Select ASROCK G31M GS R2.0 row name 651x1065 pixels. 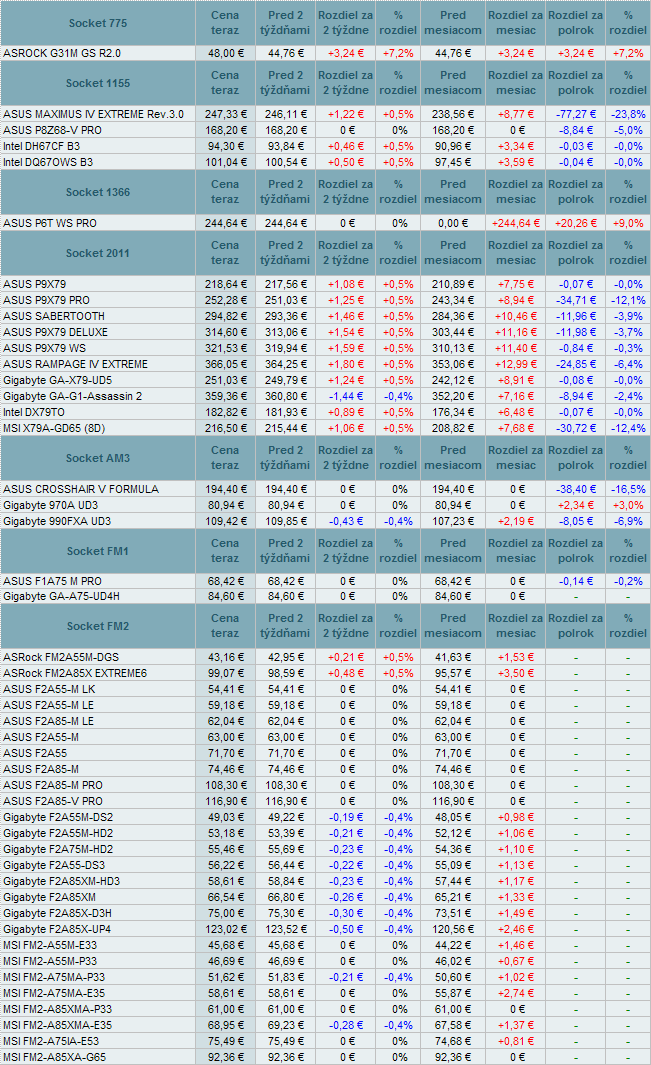coord(62,53)
